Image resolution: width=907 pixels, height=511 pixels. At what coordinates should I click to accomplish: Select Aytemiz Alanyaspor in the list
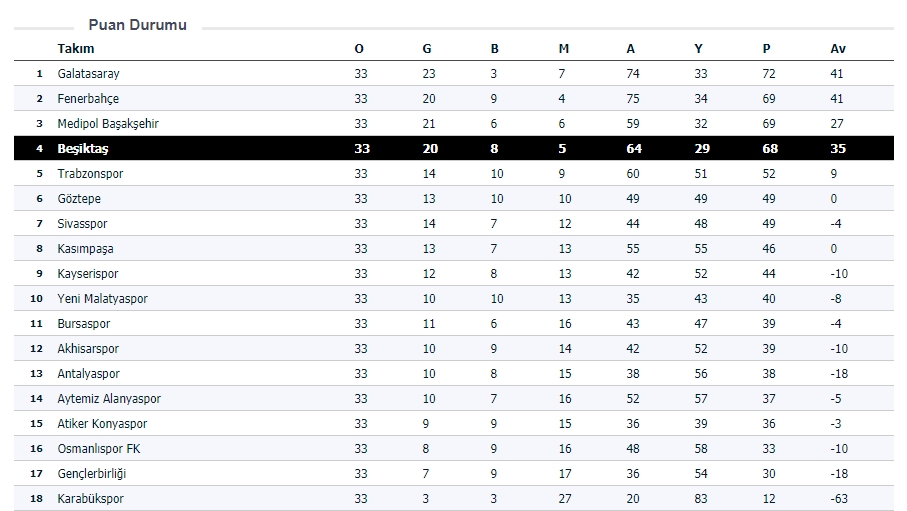tap(109, 398)
